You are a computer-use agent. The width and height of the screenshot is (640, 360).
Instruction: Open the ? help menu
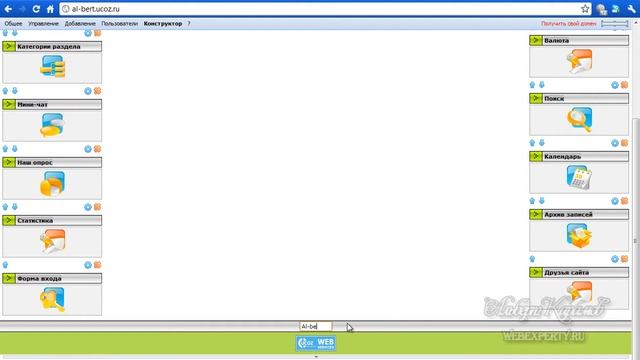[x=189, y=24]
